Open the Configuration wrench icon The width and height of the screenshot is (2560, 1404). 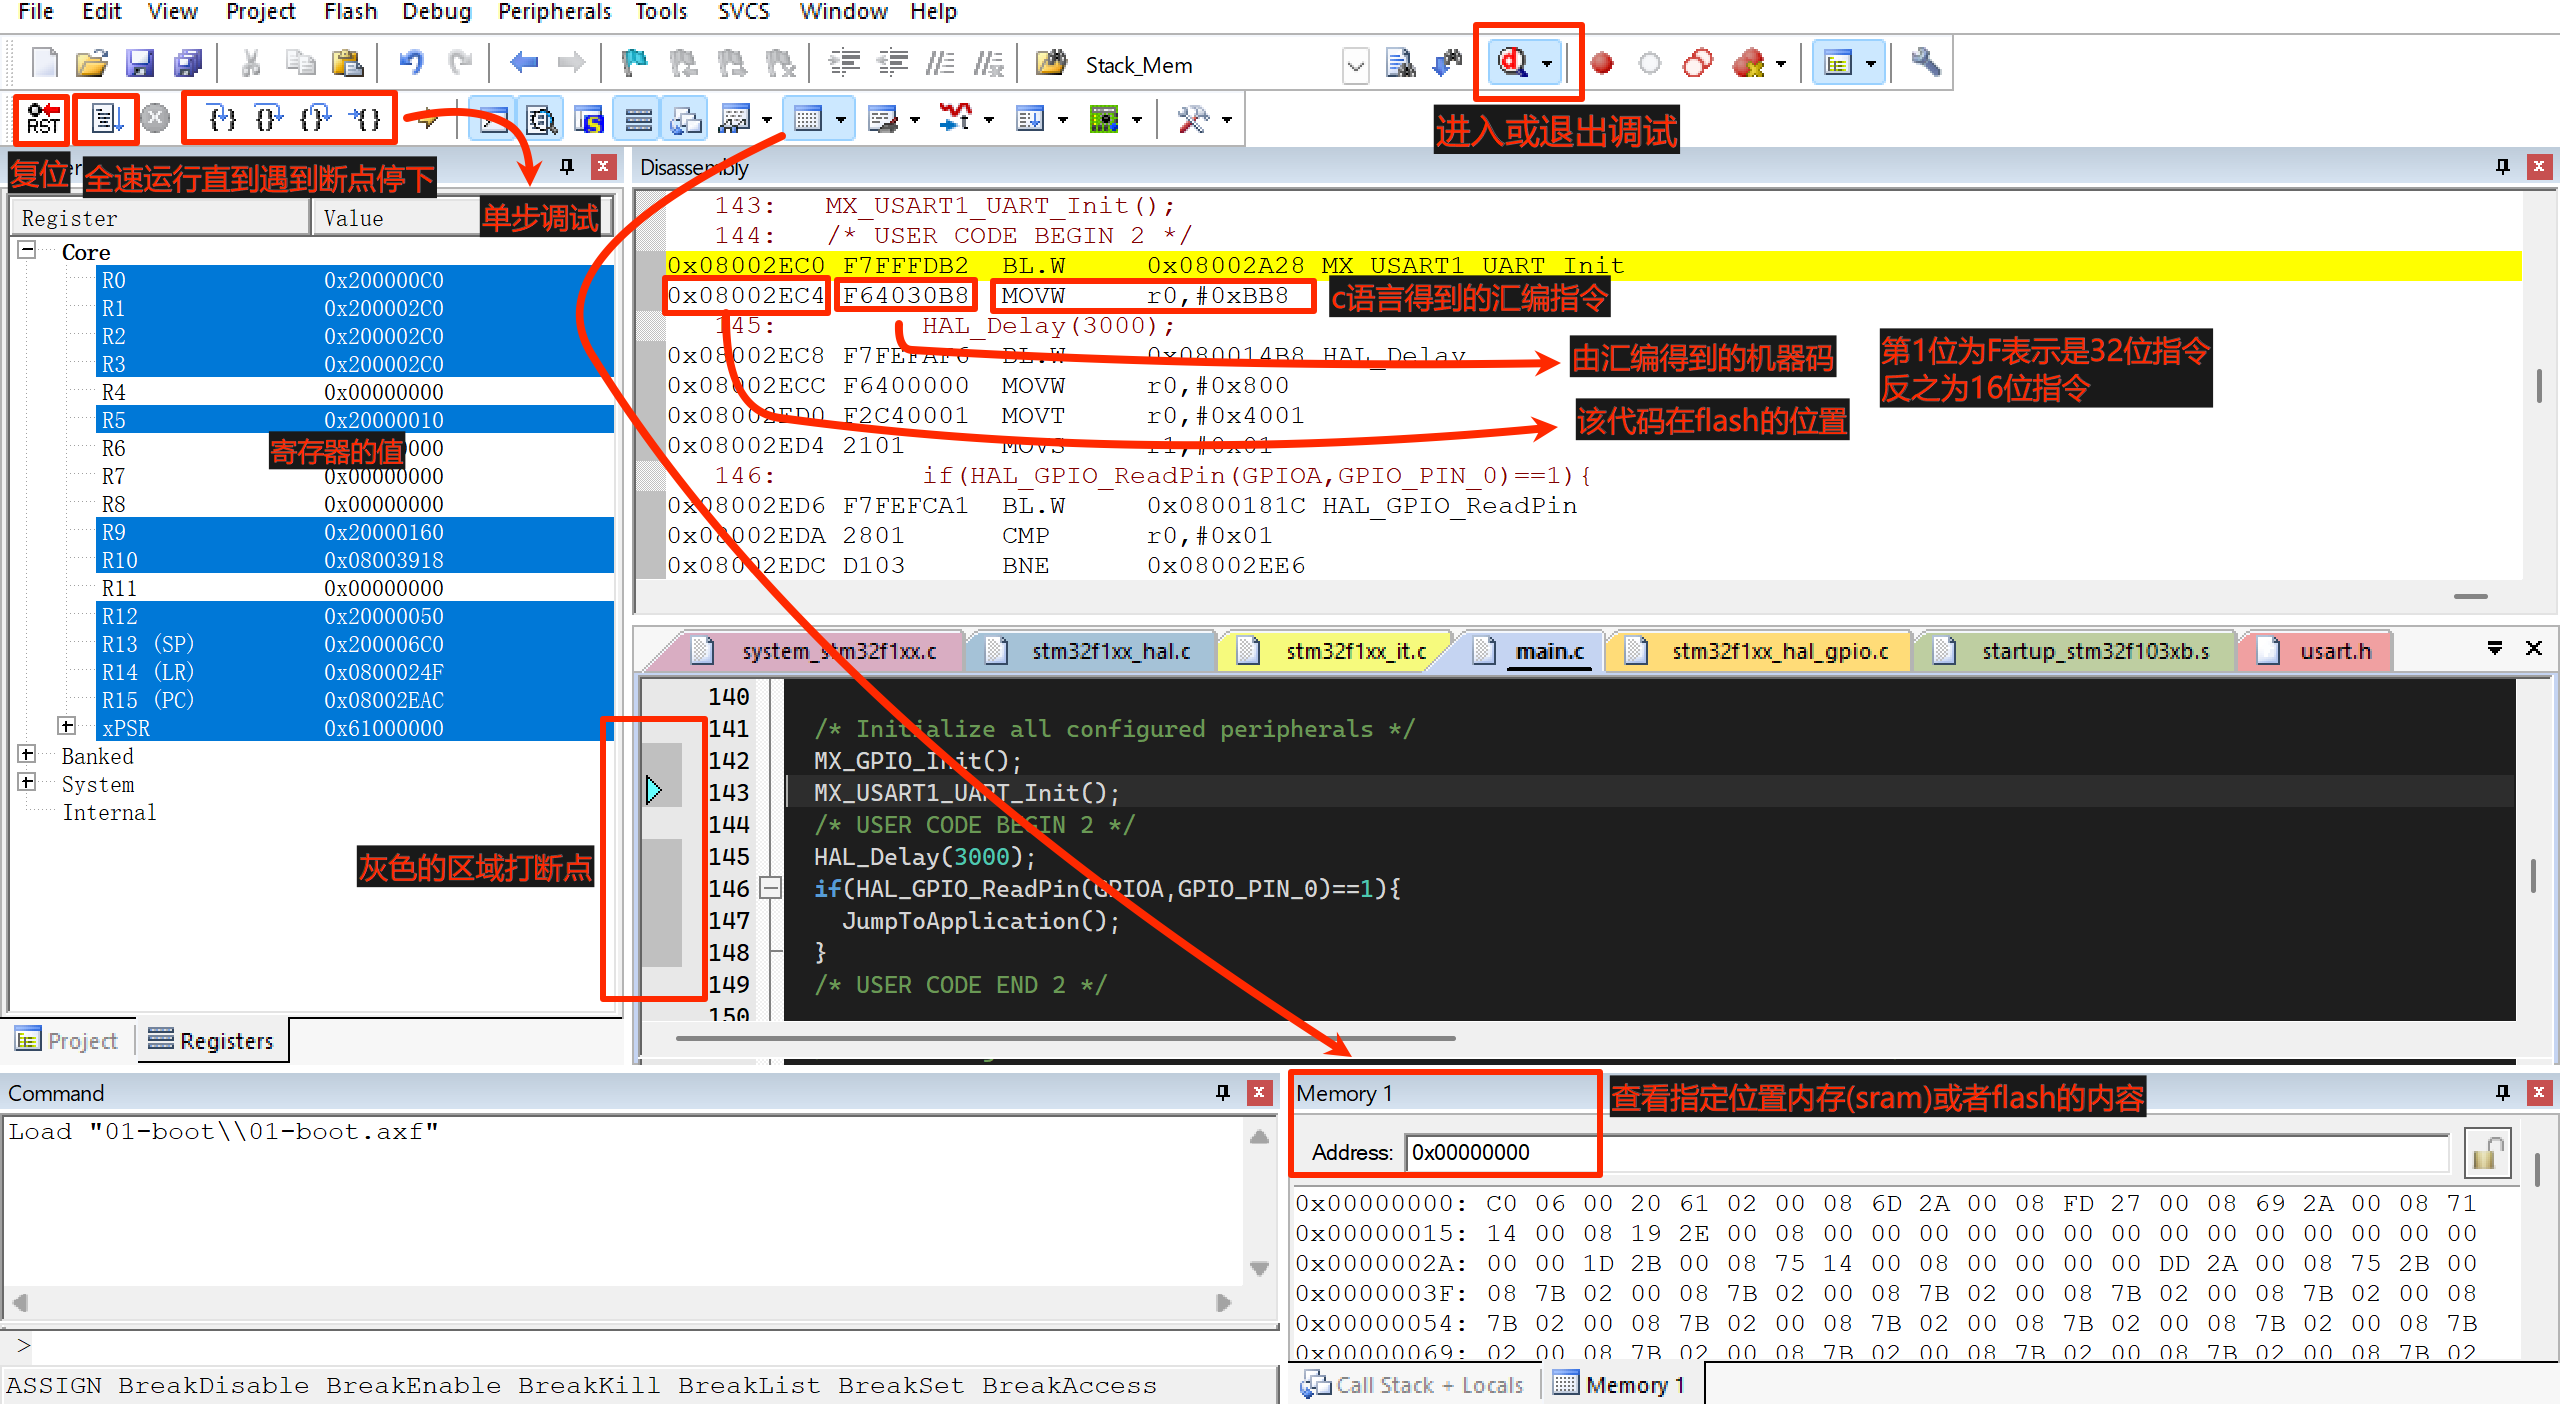[1926, 64]
